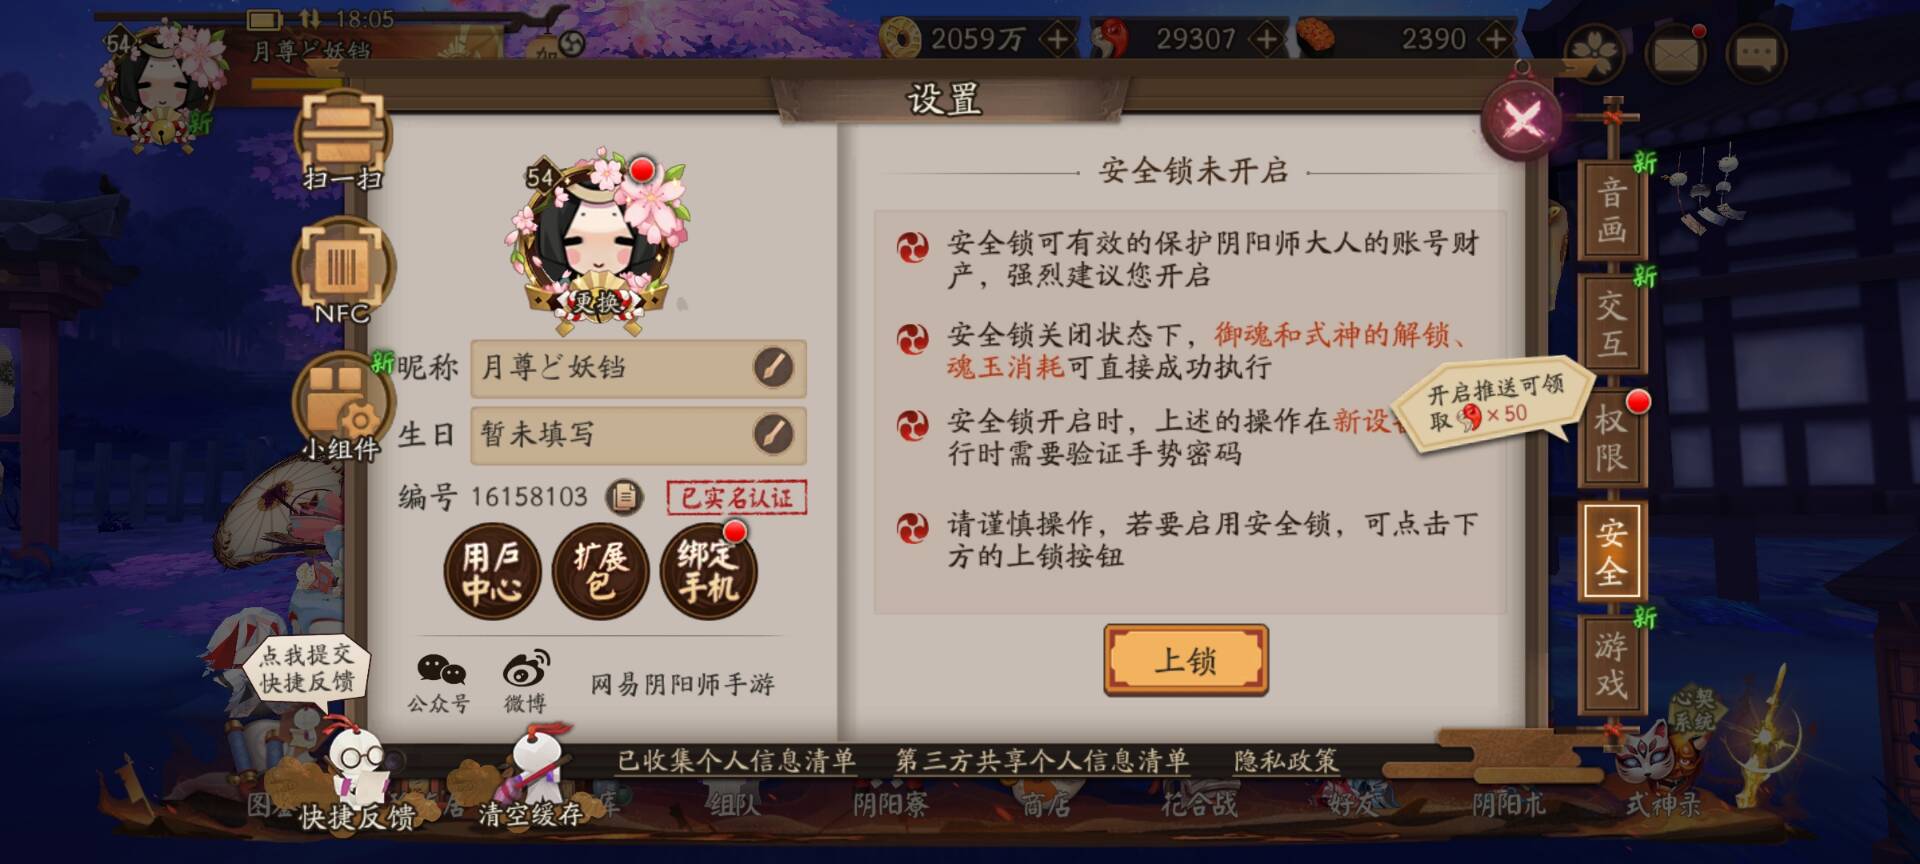Click the pencil icon beside the nickname field
The width and height of the screenshot is (1920, 864).
pos(772,367)
